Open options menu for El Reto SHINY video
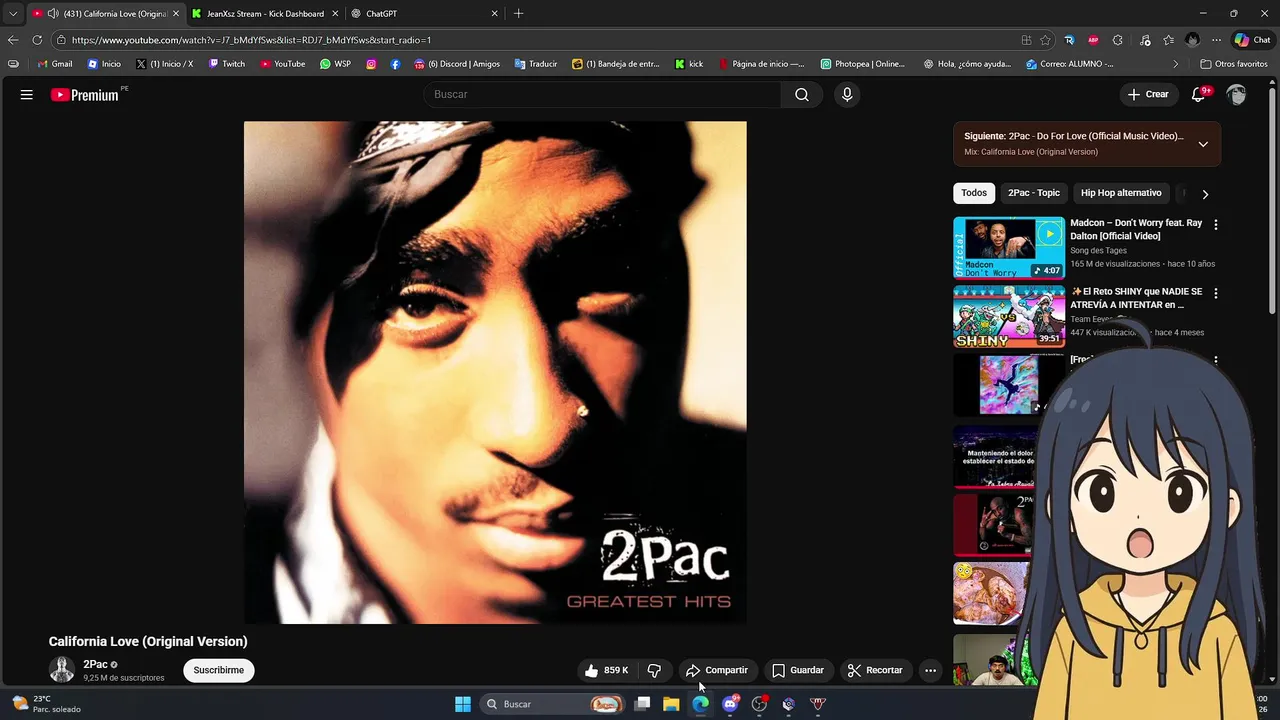 [x=1216, y=294]
